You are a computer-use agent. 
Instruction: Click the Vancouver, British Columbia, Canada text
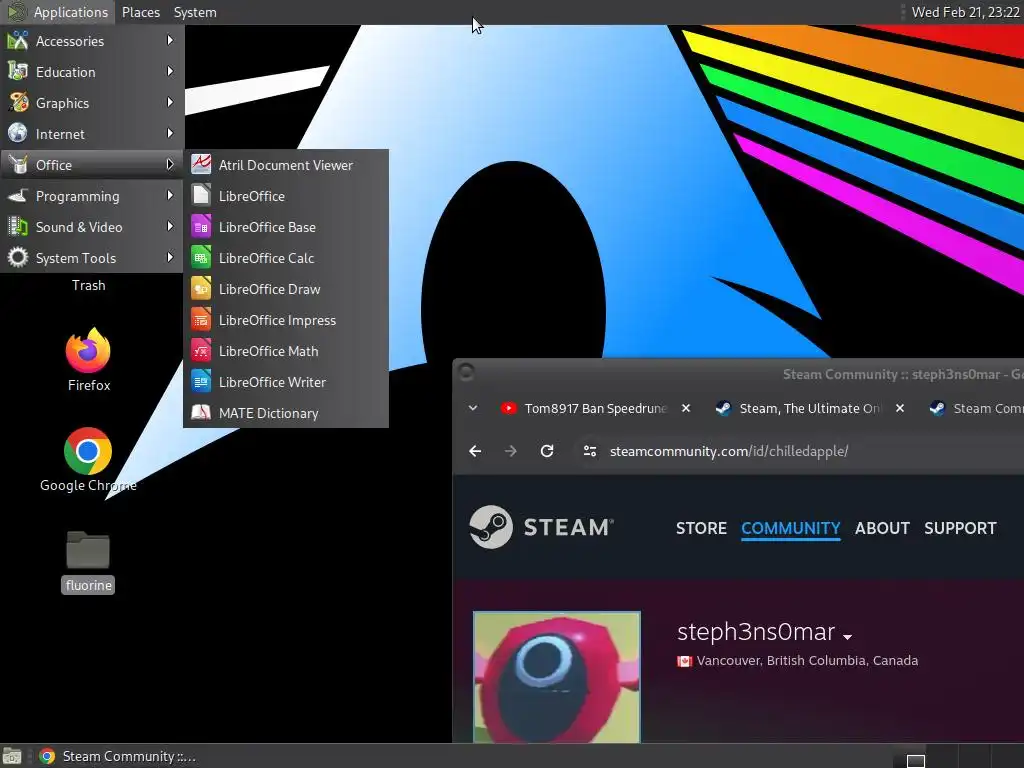click(x=807, y=660)
